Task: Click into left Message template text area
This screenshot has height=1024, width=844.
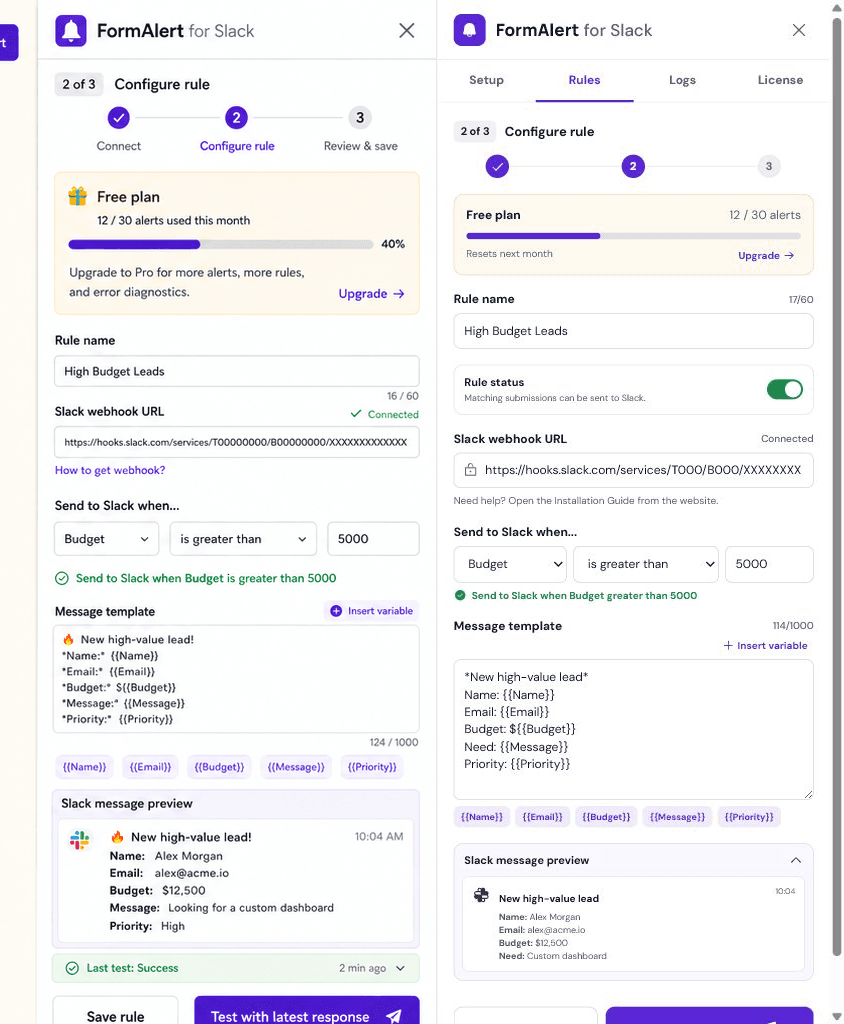Action: [236, 679]
